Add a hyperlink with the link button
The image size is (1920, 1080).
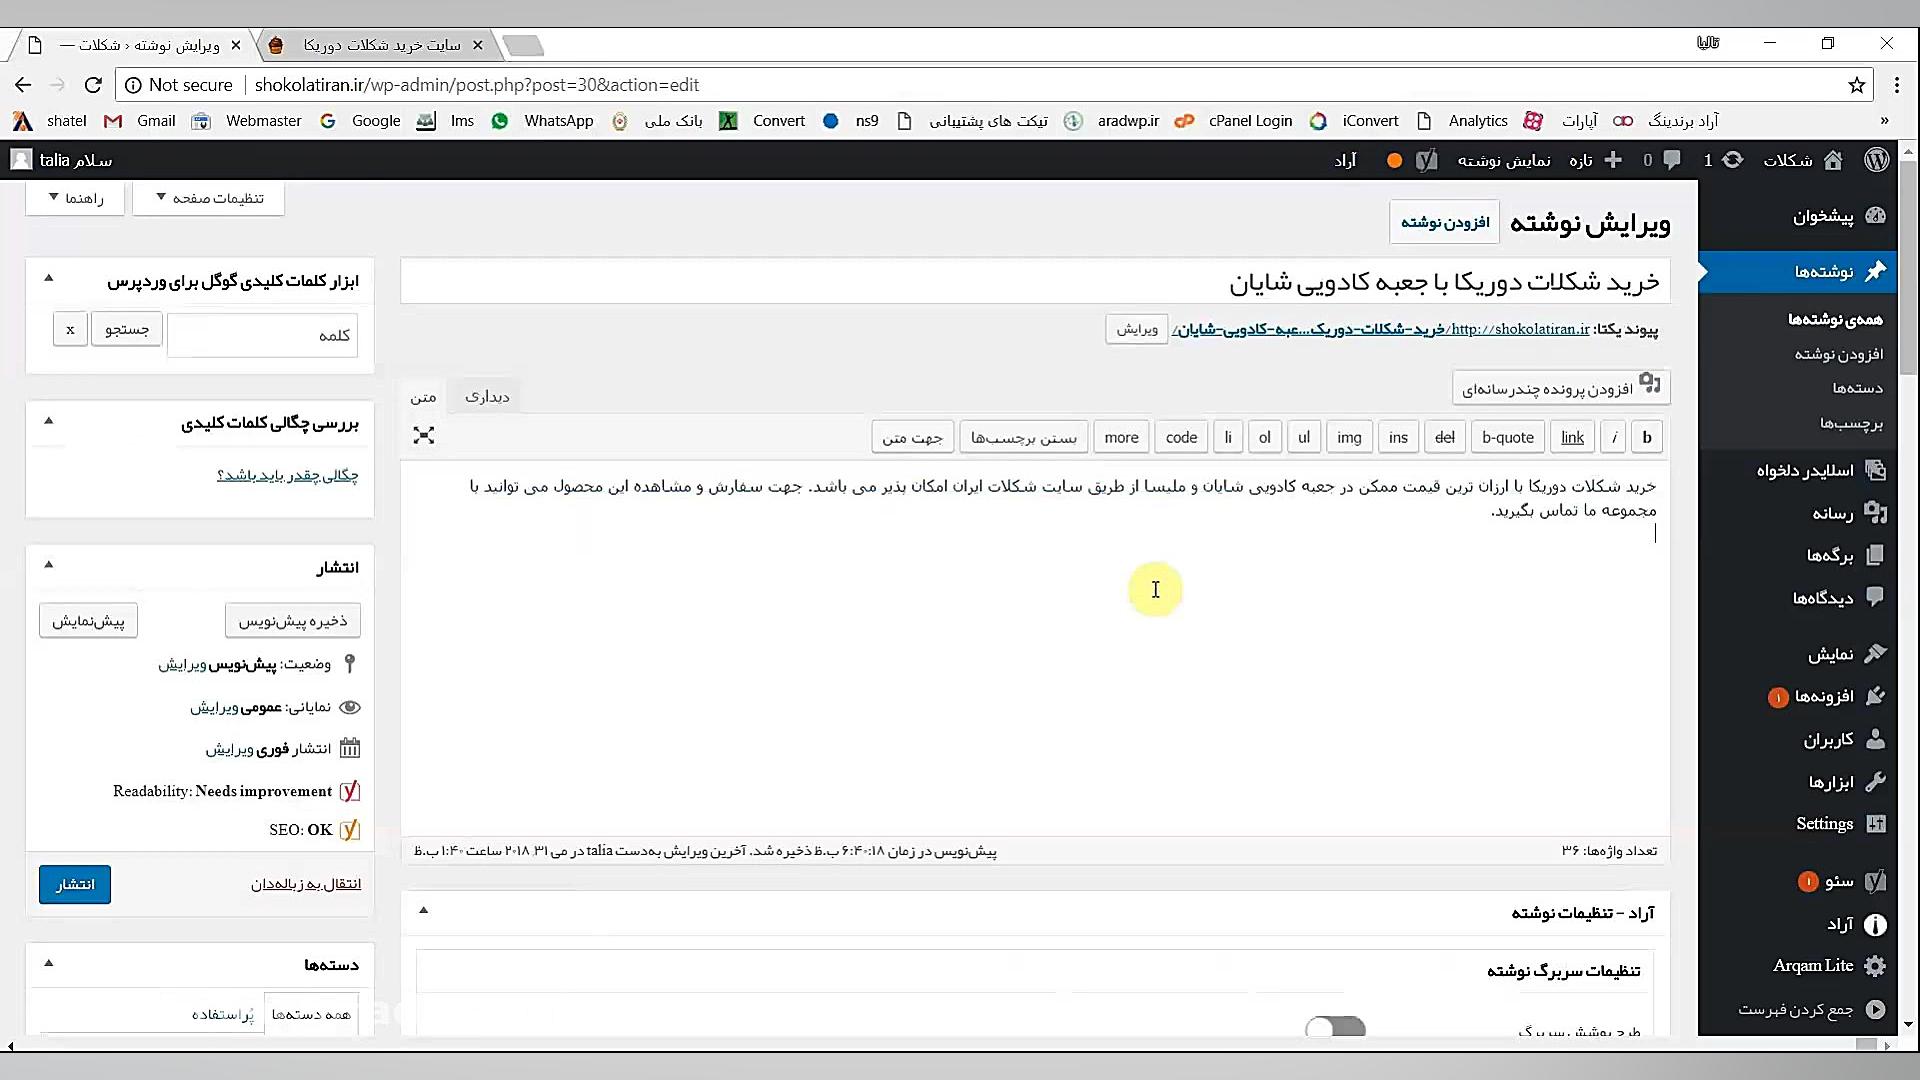tap(1572, 437)
